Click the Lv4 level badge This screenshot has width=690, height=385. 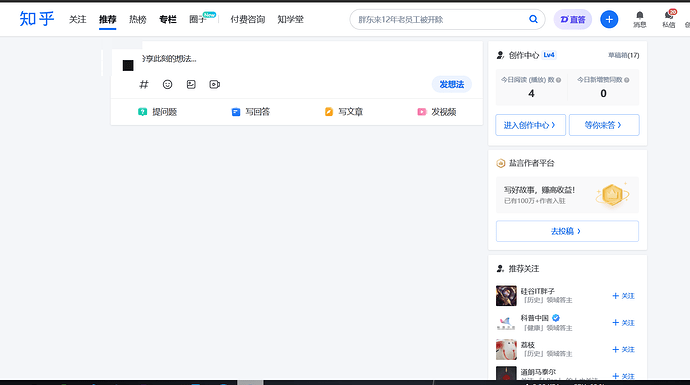[549, 55]
